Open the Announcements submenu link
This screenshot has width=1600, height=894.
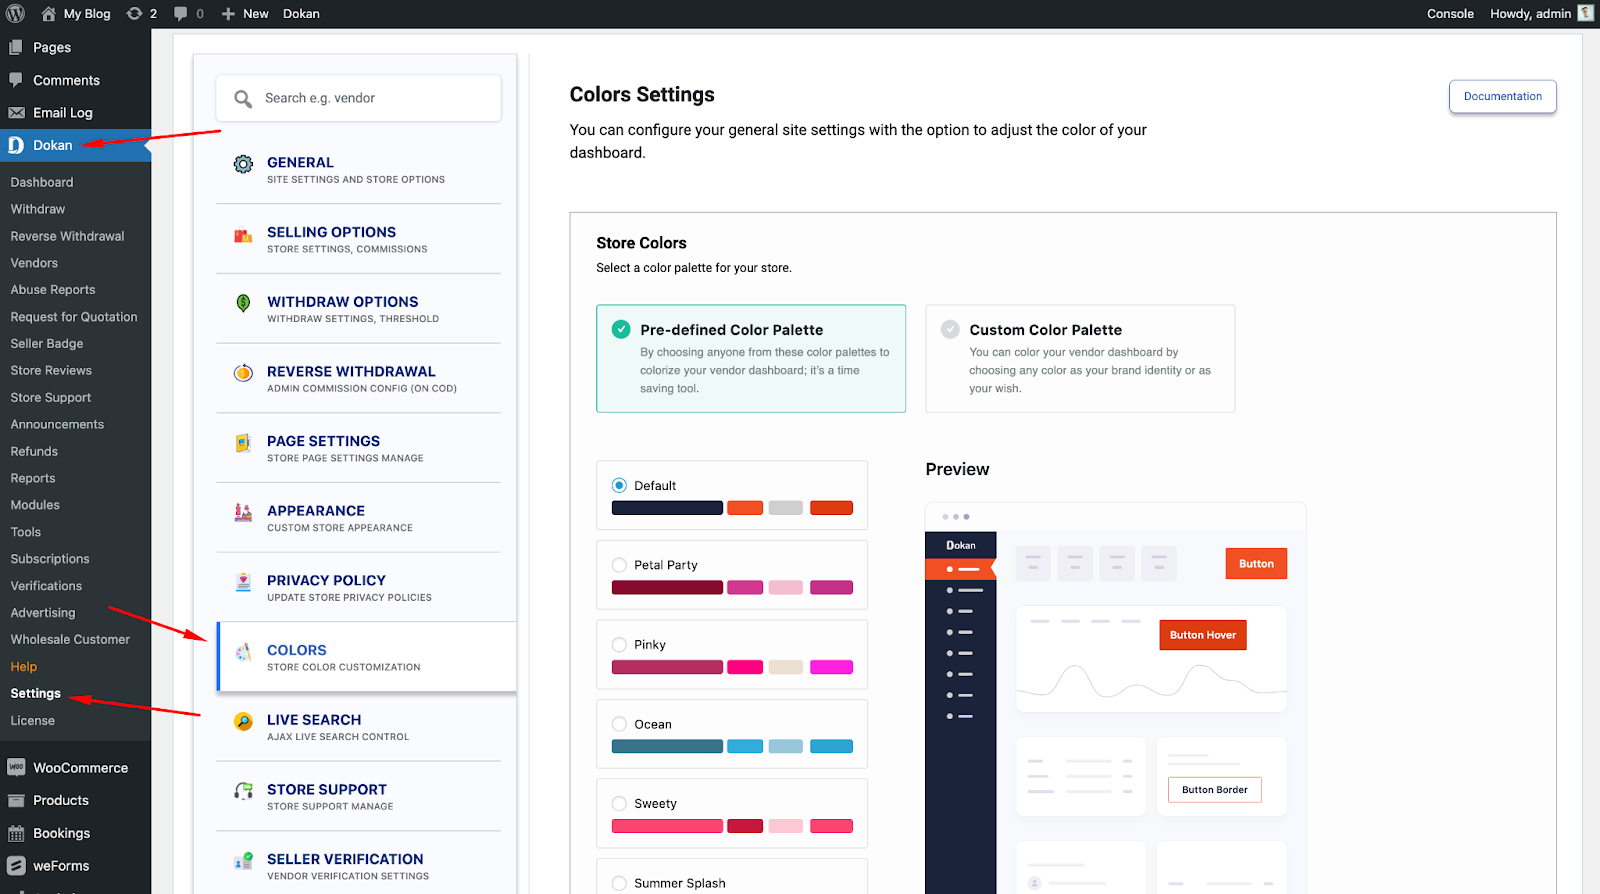pos(57,424)
